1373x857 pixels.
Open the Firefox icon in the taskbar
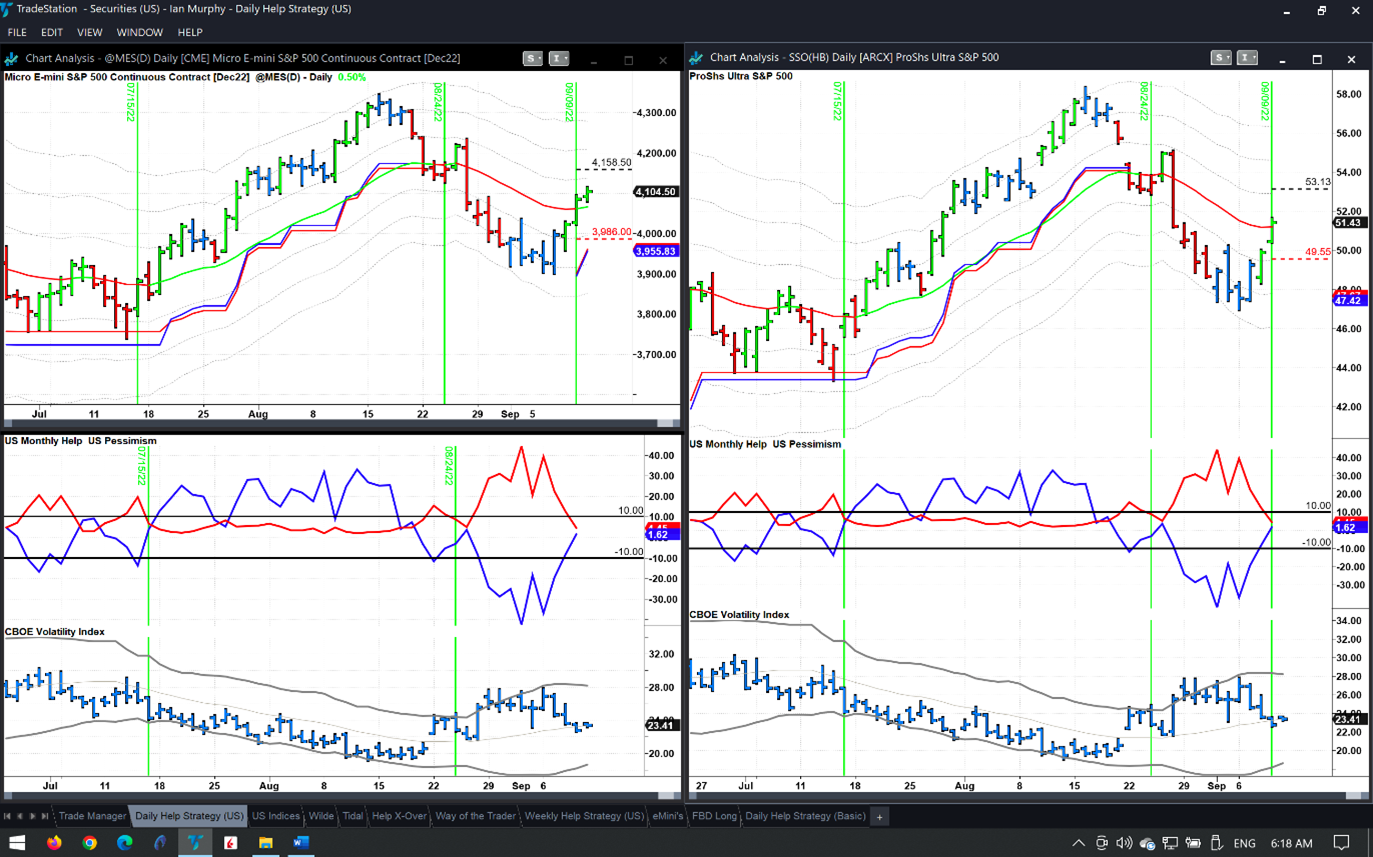pyautogui.click(x=54, y=843)
